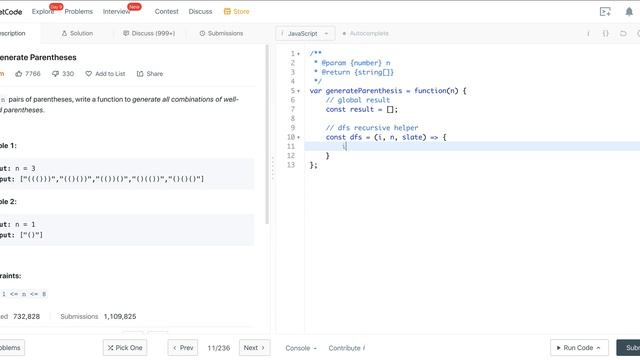Click the 11/236 problem counter
640x360 pixels.
click(x=218, y=348)
